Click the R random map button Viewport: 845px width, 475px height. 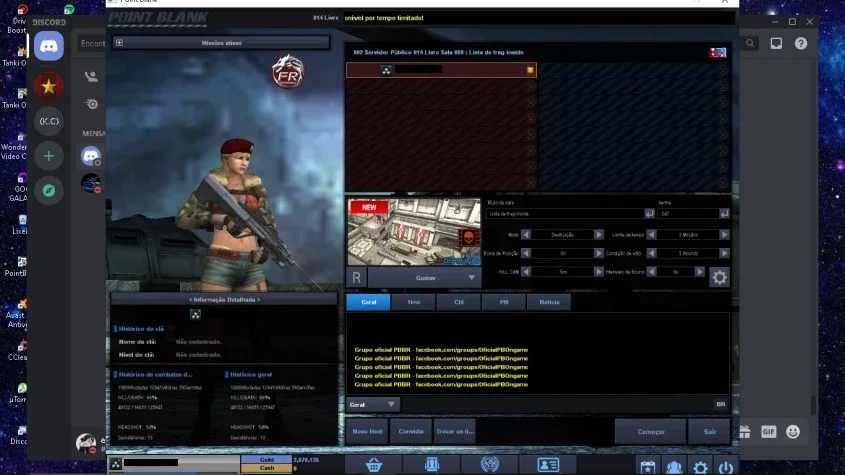(x=356, y=278)
